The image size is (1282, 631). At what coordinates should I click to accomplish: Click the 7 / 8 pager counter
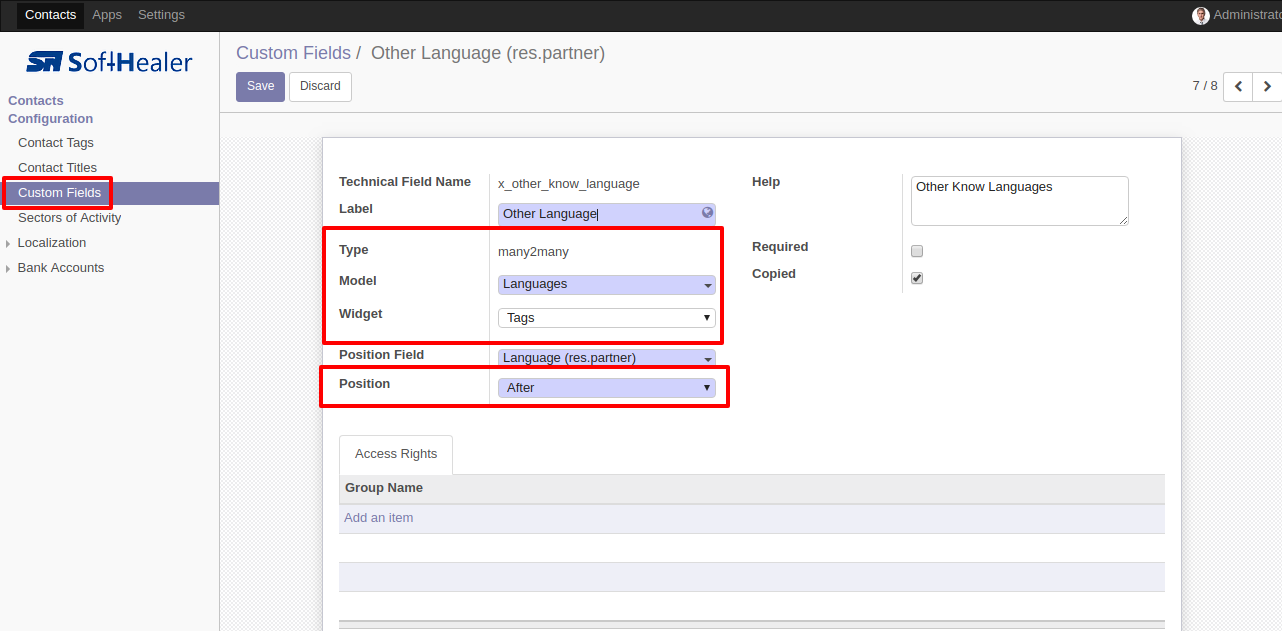[x=1205, y=86]
